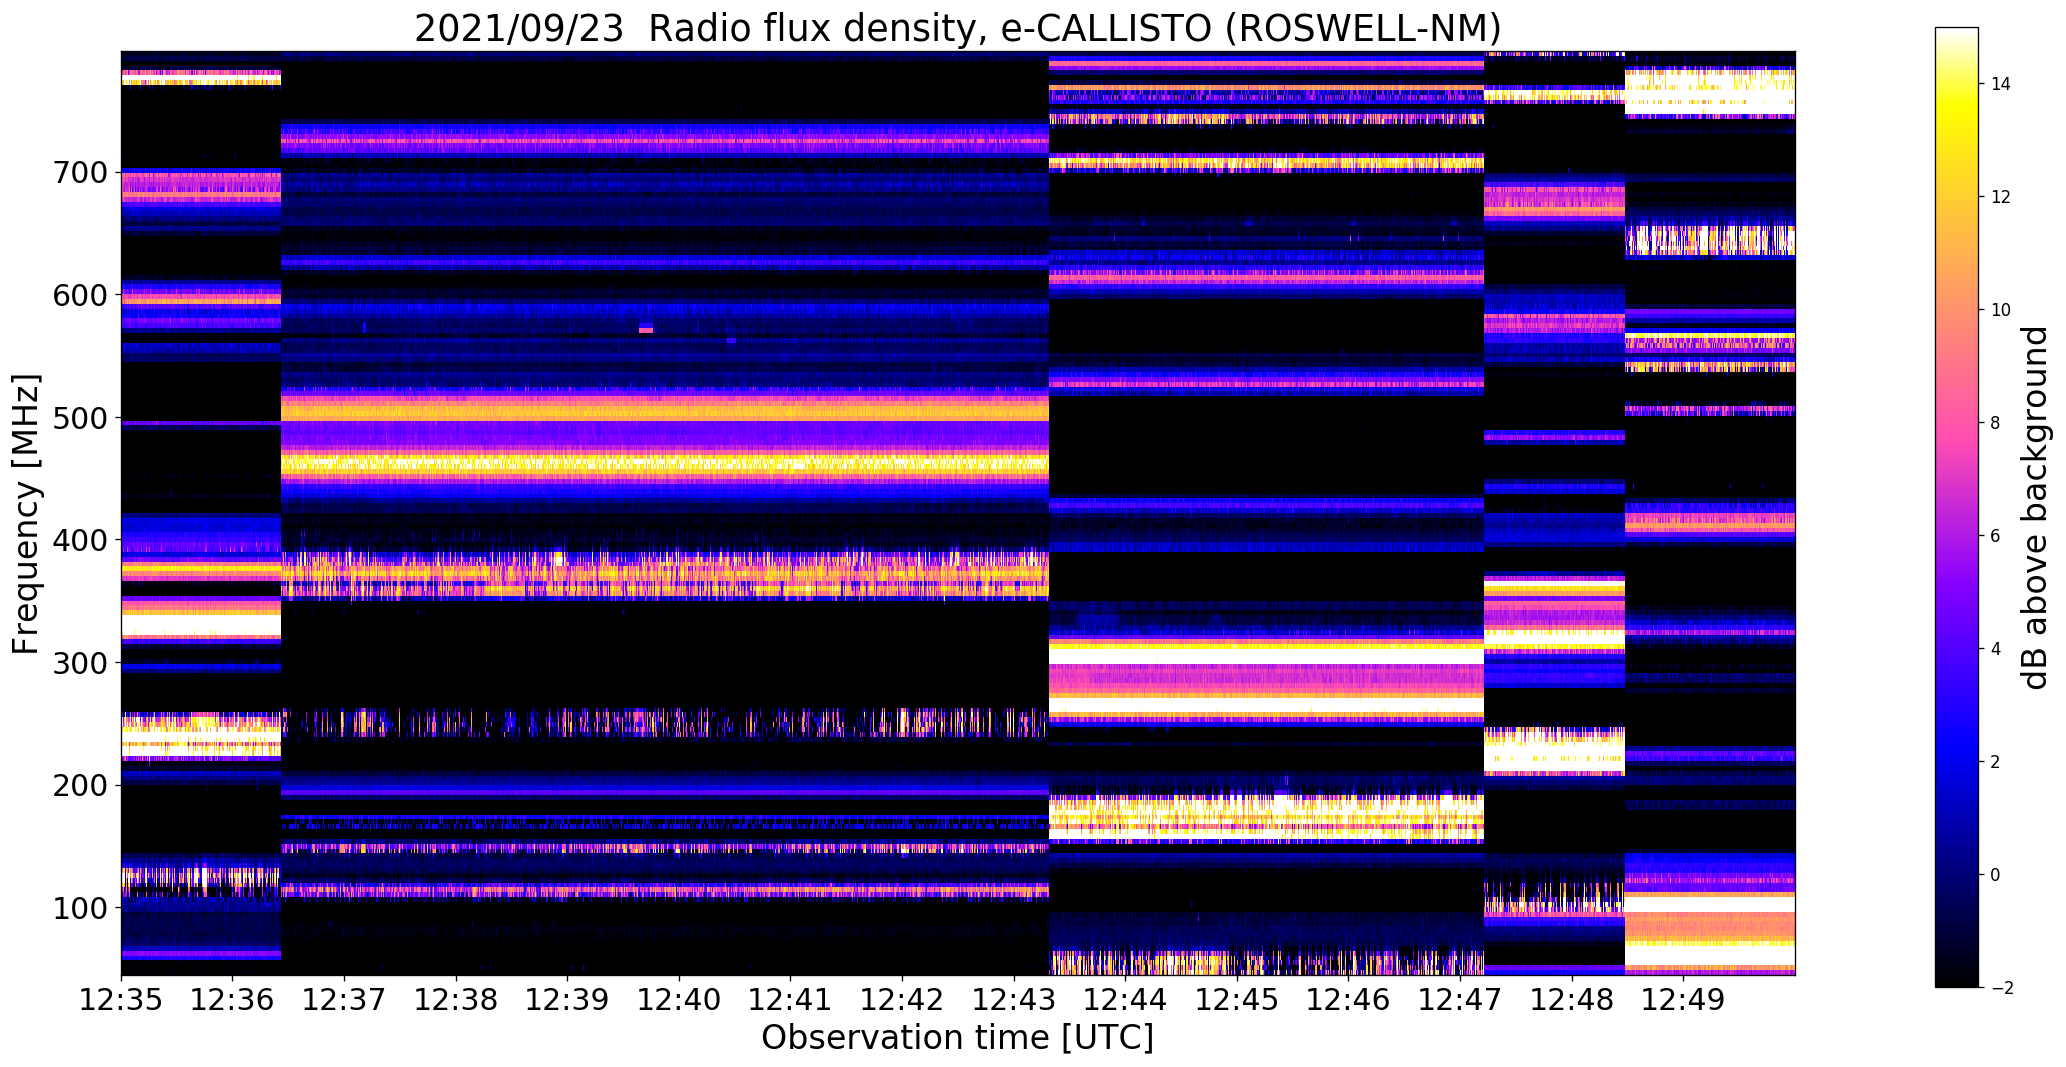Viewport: 2066px width, 1067px height.
Task: Click the 14 colorbar tick label
Action: coord(2001,84)
